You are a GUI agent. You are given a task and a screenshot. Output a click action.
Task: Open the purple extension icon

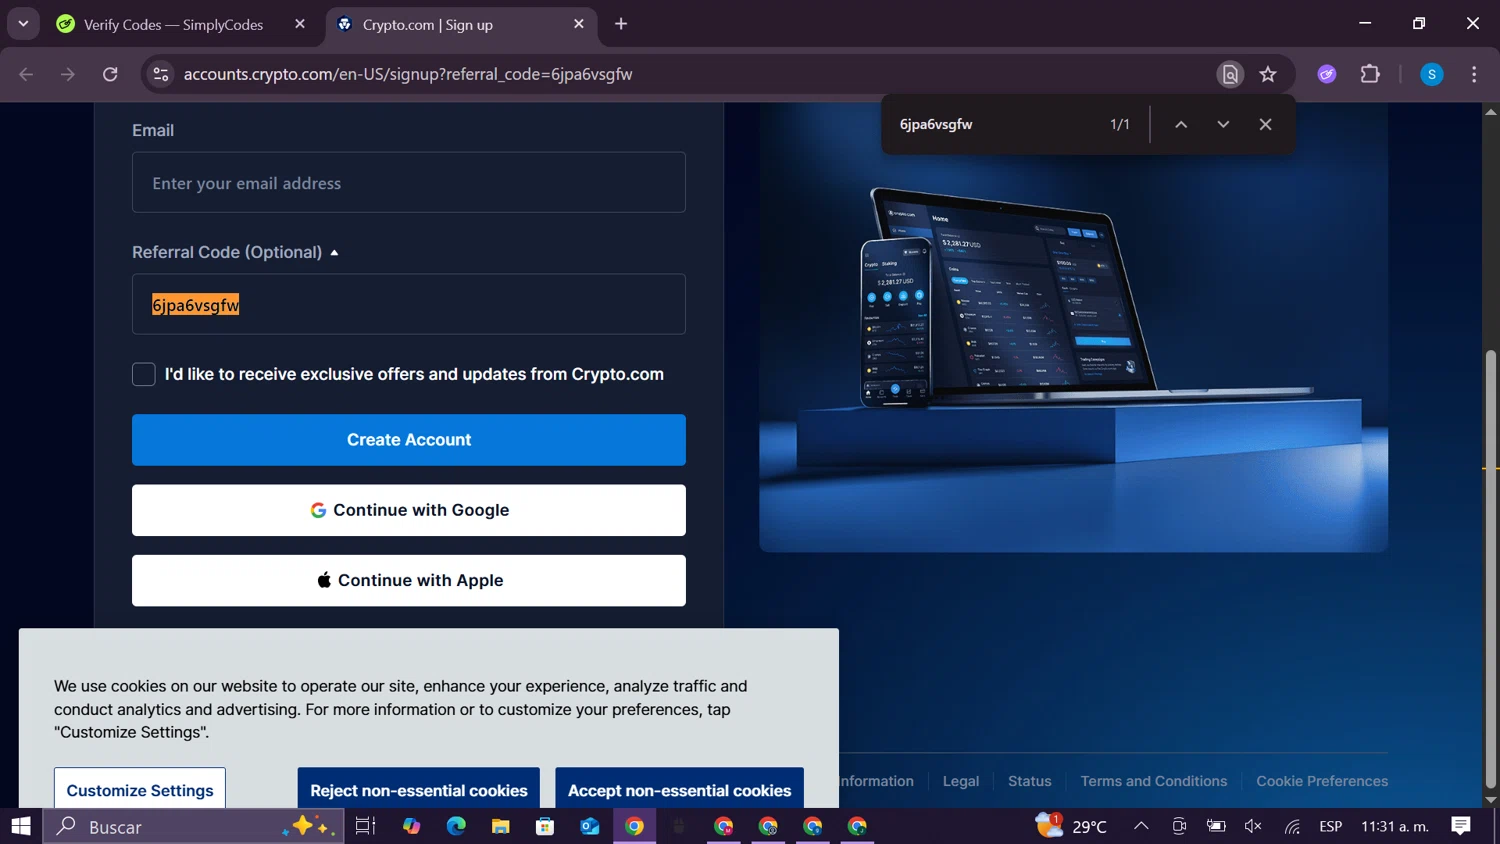1327,74
